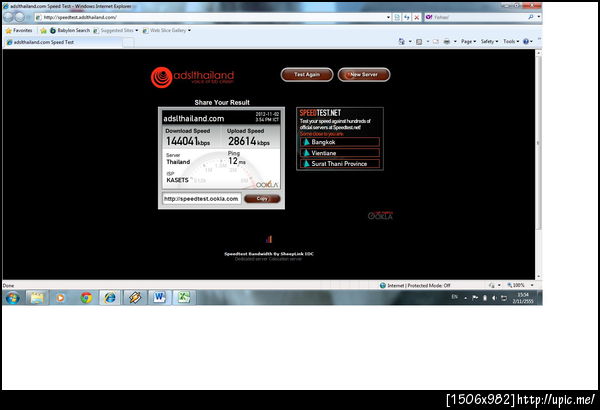Viewport: 600px width, 410px height.
Task: Open the address bar history dropdown
Action: [388, 17]
